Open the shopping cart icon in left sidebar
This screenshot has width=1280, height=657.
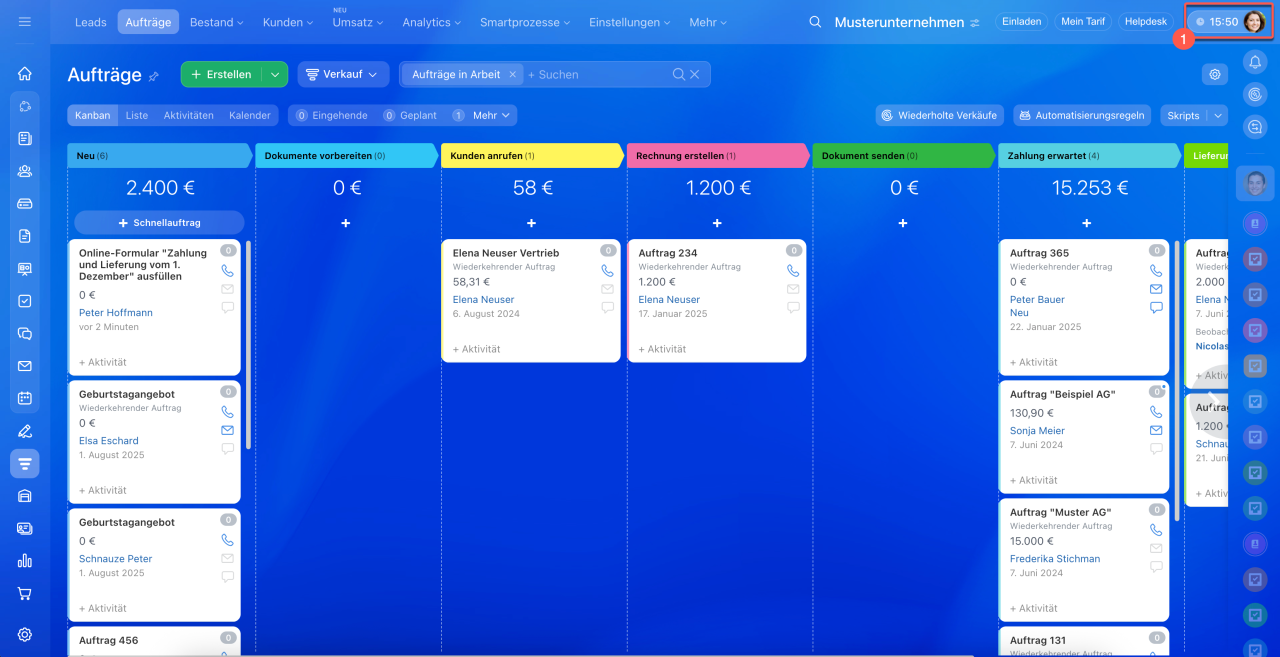[x=25, y=593]
